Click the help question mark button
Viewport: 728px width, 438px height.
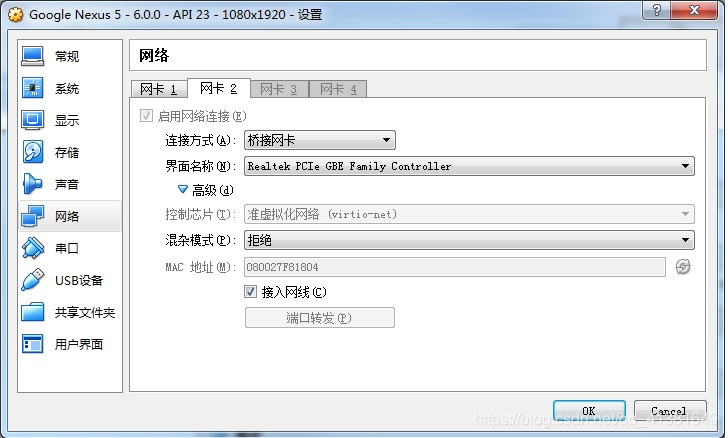[x=656, y=10]
